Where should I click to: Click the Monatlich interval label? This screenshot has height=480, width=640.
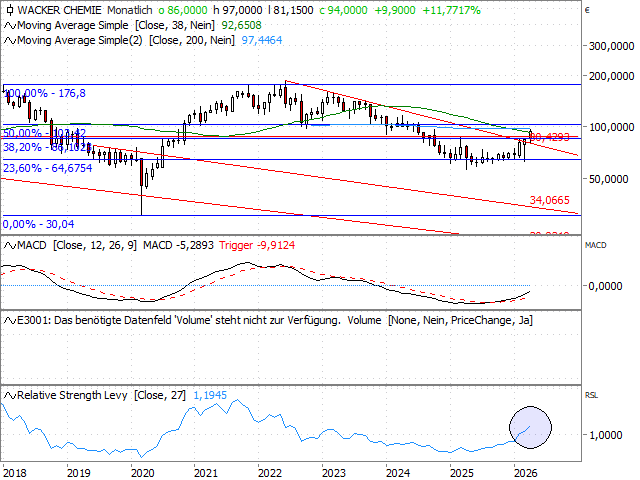point(130,10)
